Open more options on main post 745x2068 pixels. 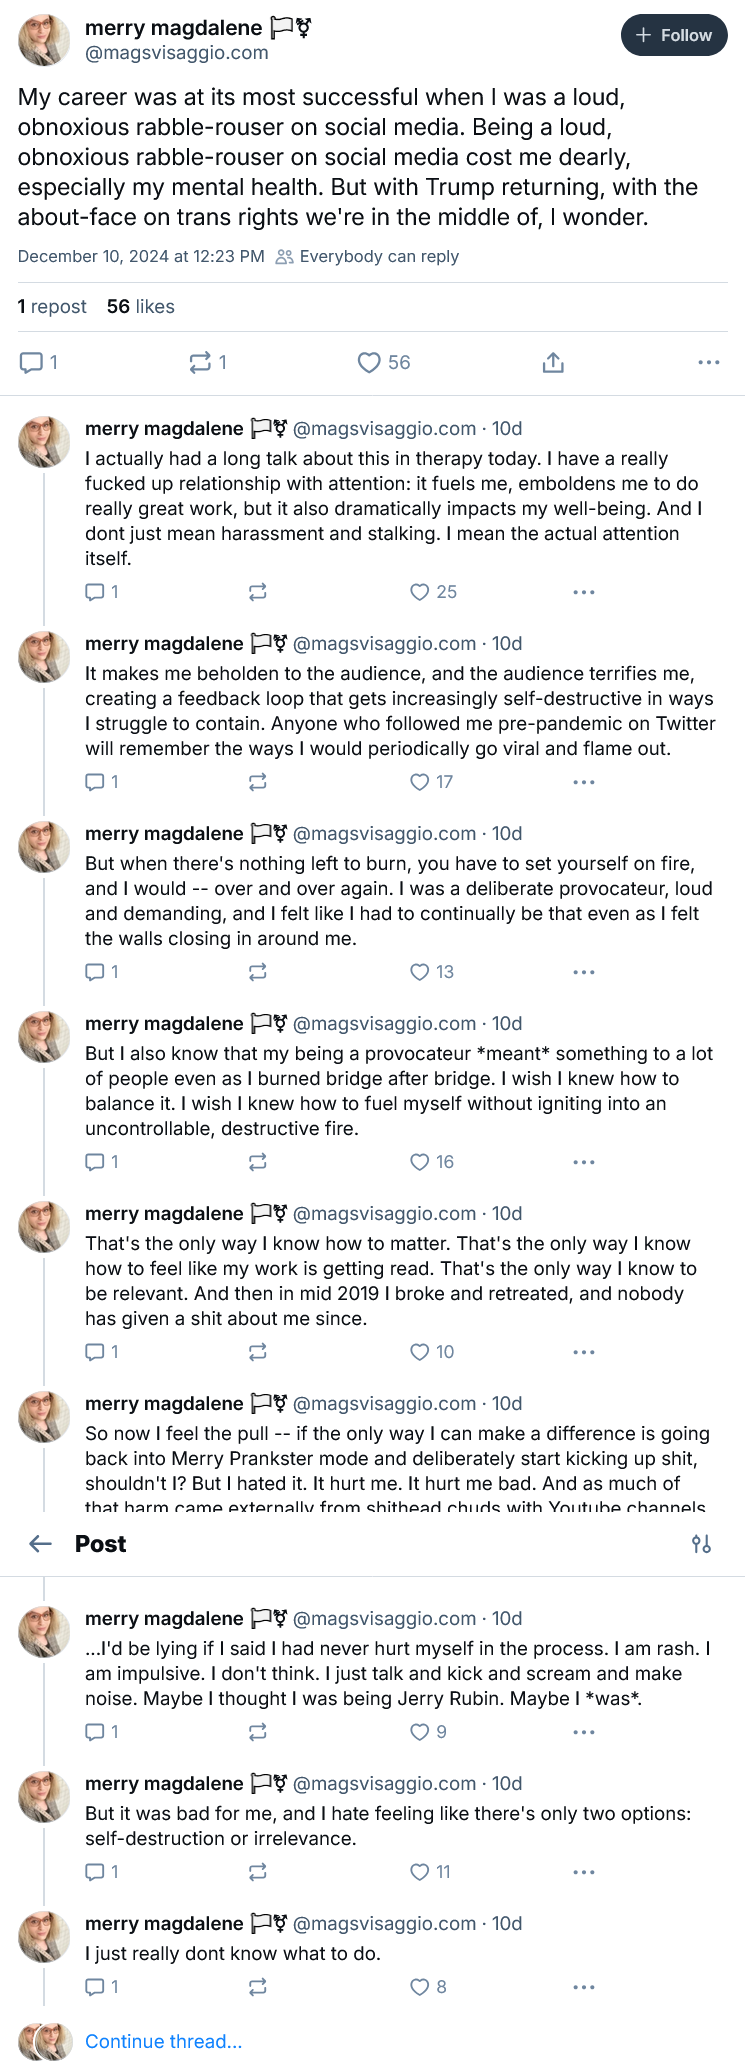point(709,362)
